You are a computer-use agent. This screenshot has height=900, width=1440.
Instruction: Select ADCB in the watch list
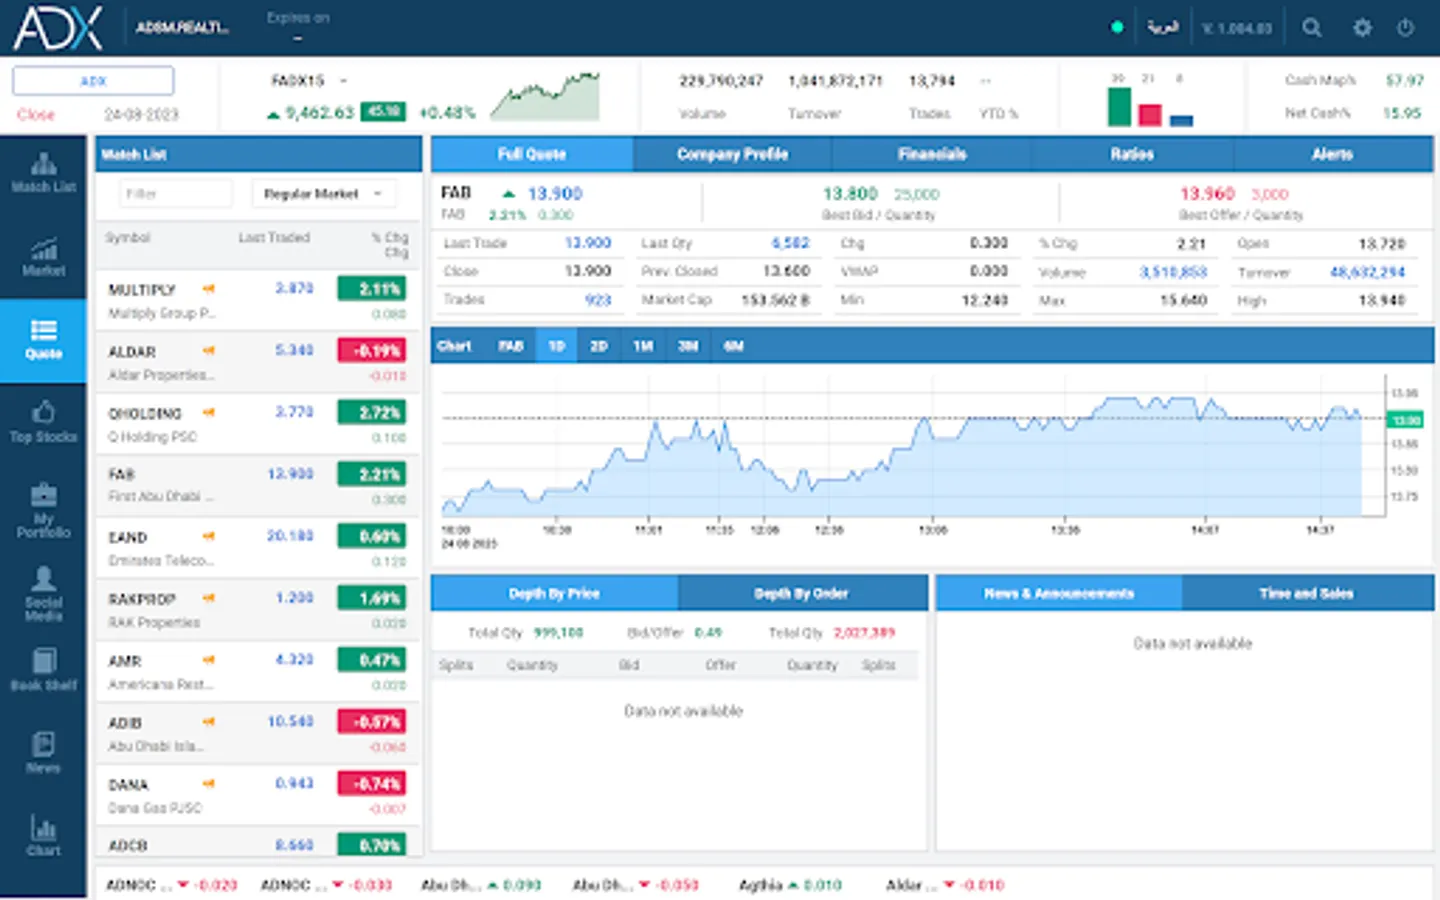tap(258, 842)
